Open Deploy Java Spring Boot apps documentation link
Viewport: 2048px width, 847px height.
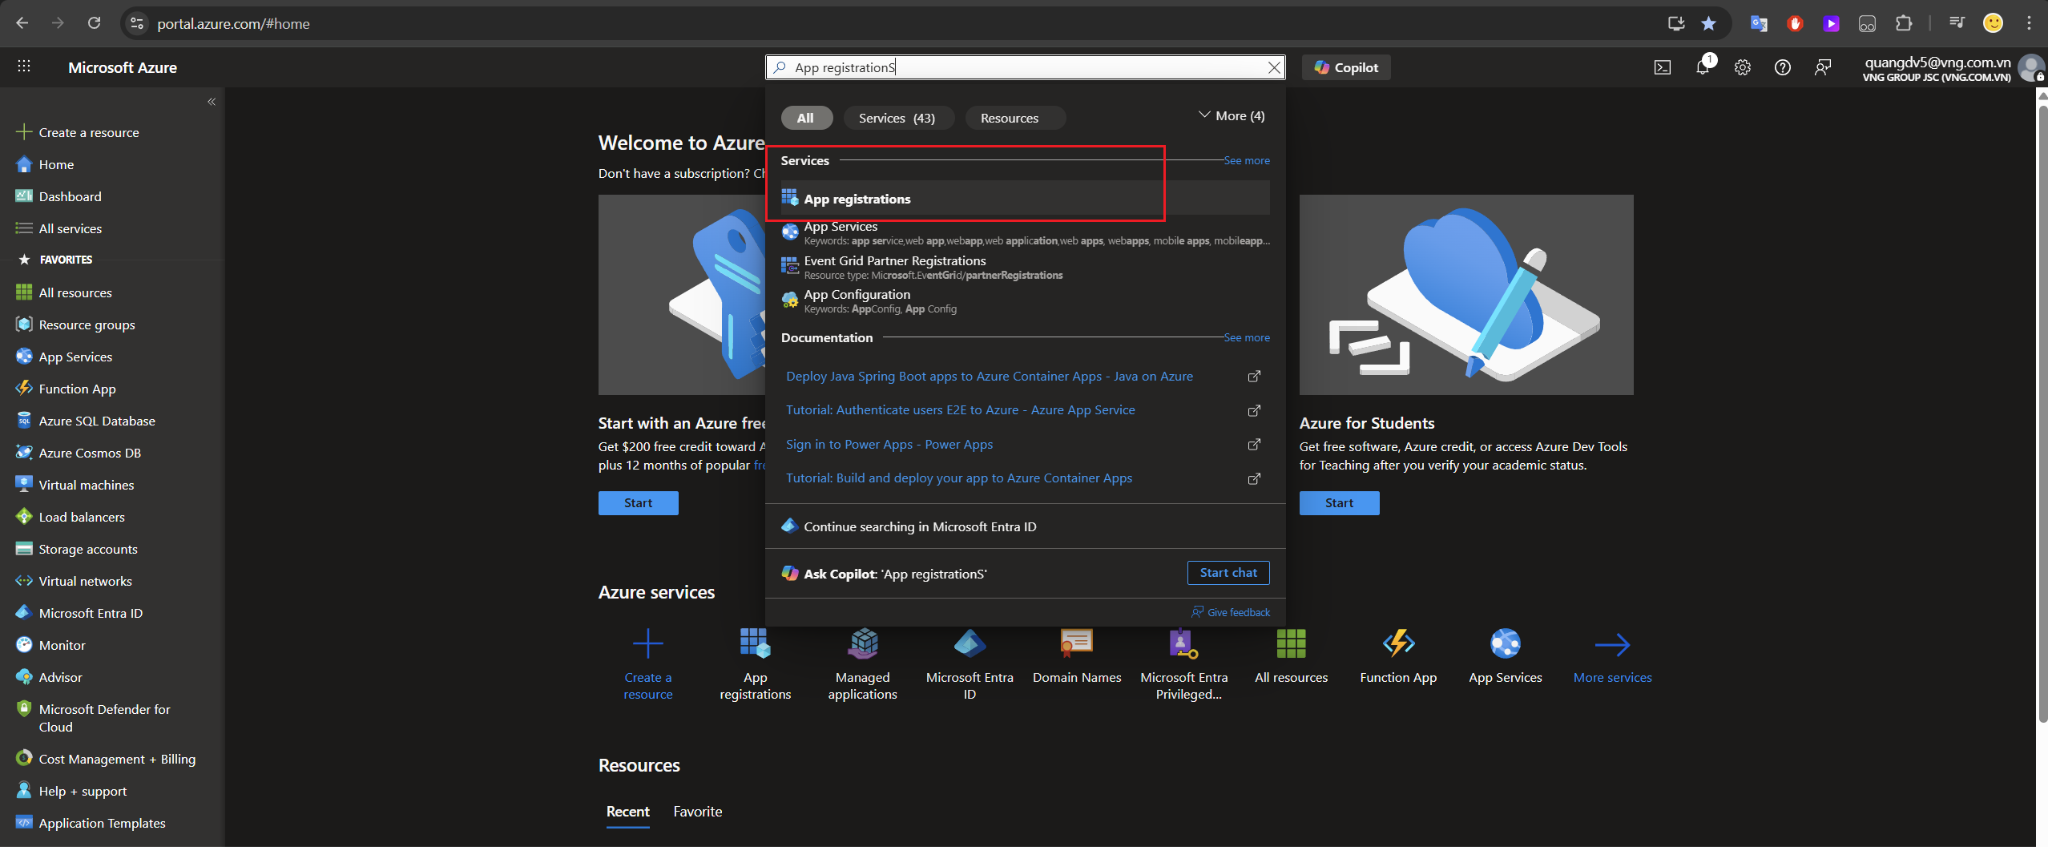989,377
